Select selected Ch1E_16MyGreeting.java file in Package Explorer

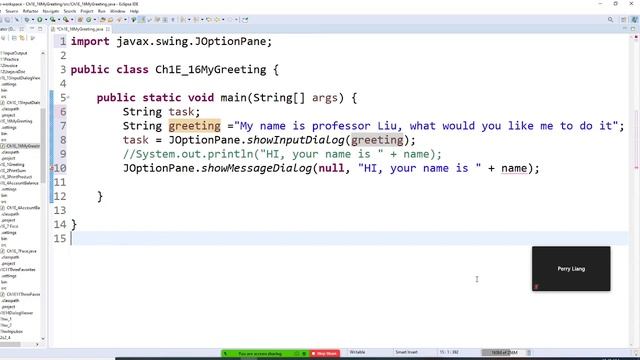(x=20, y=146)
